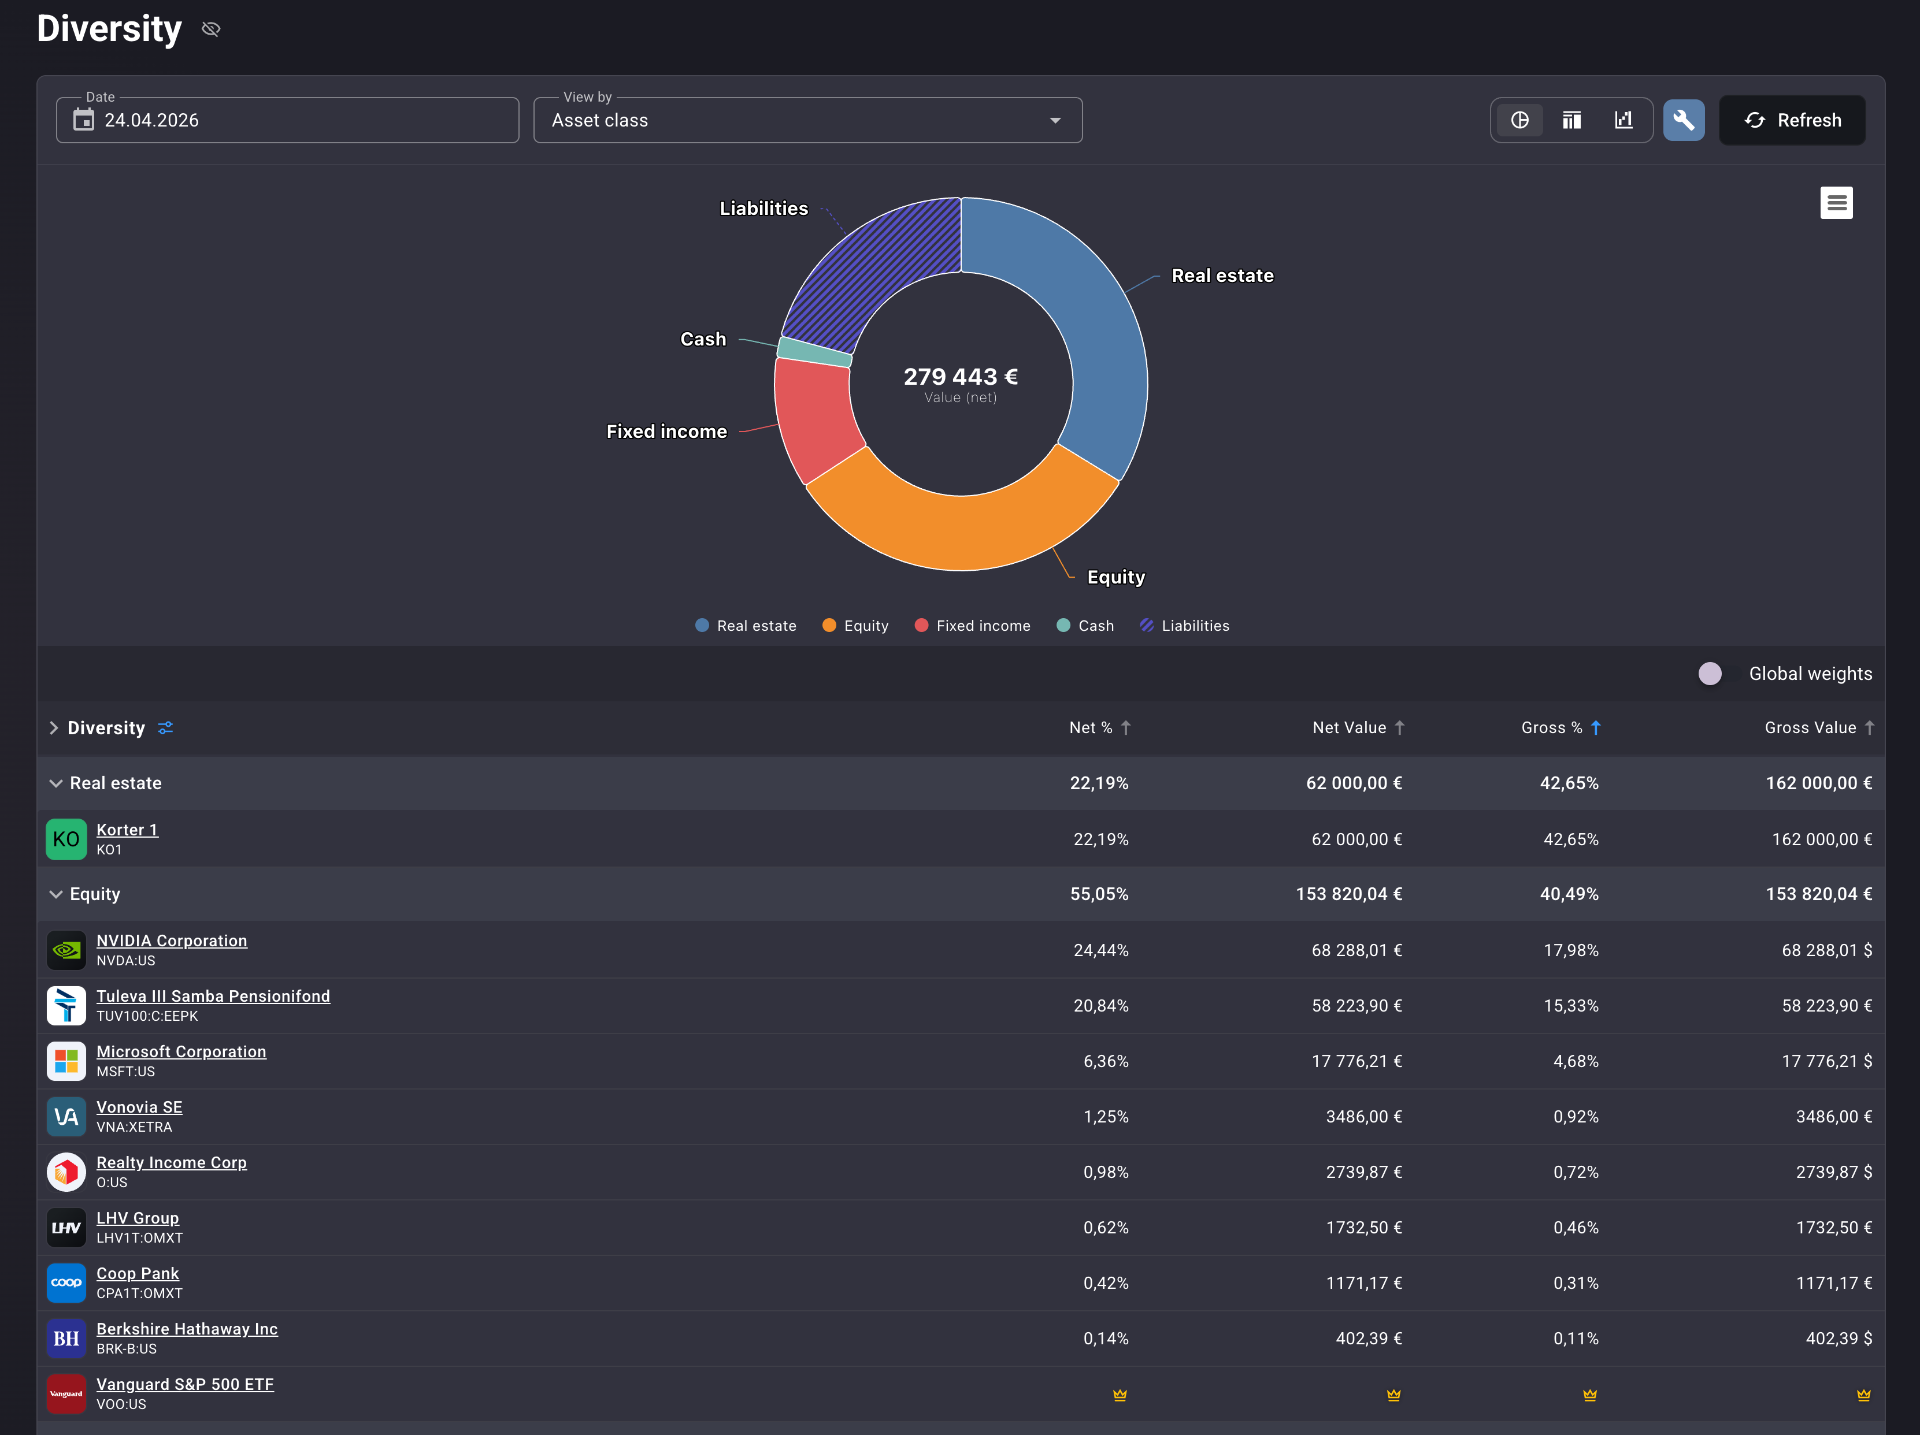
Task: Click the LHV Group logo icon
Action: coord(67,1227)
